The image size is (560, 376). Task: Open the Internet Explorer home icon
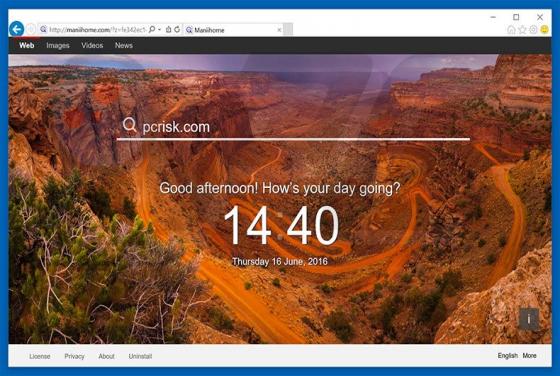pos(511,30)
